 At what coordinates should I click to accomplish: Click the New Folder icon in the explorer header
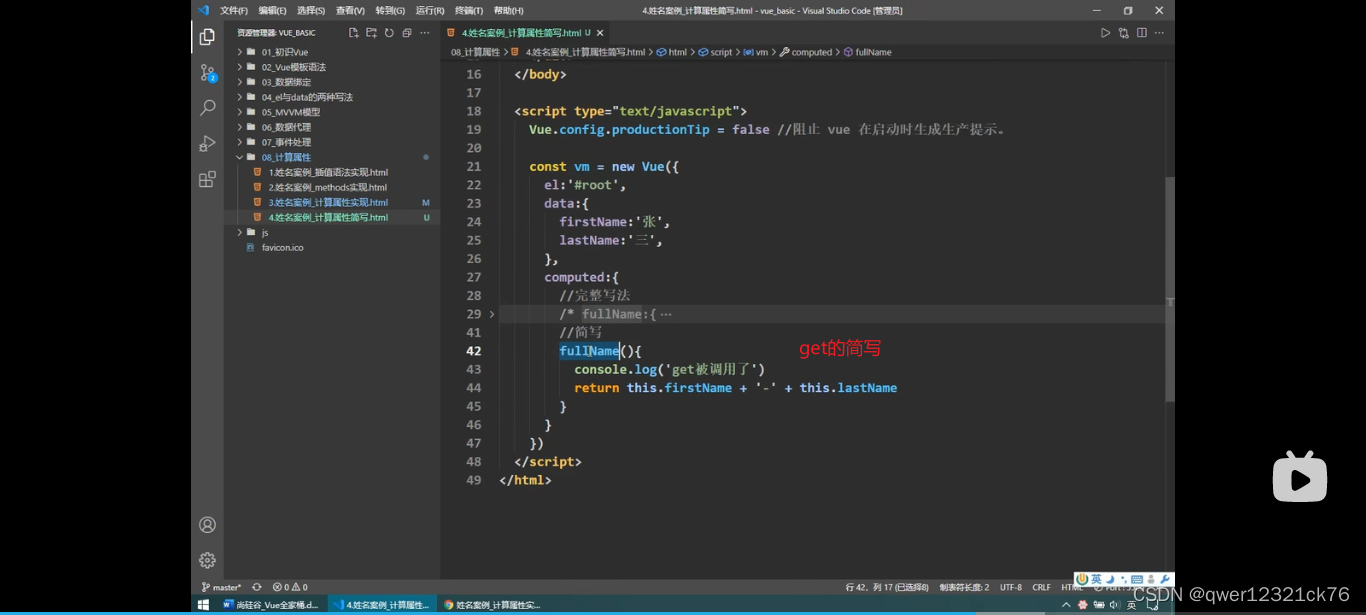click(x=371, y=33)
